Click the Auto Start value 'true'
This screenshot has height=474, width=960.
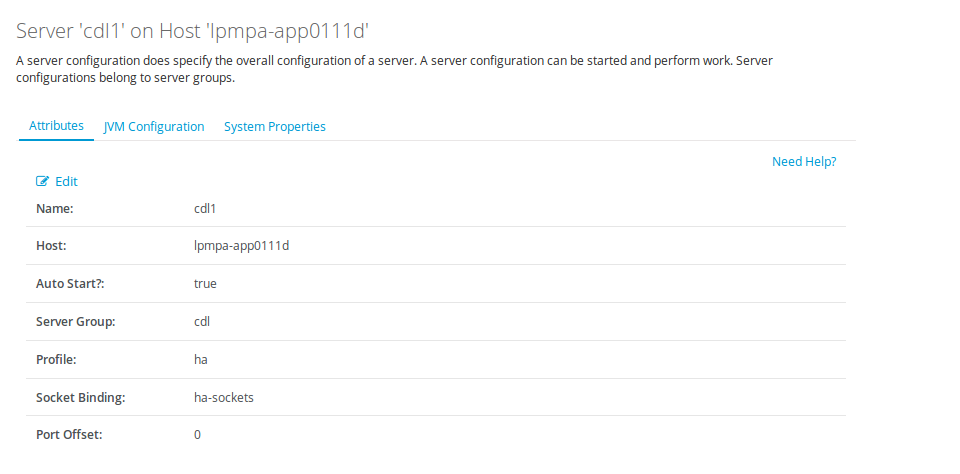tap(205, 284)
